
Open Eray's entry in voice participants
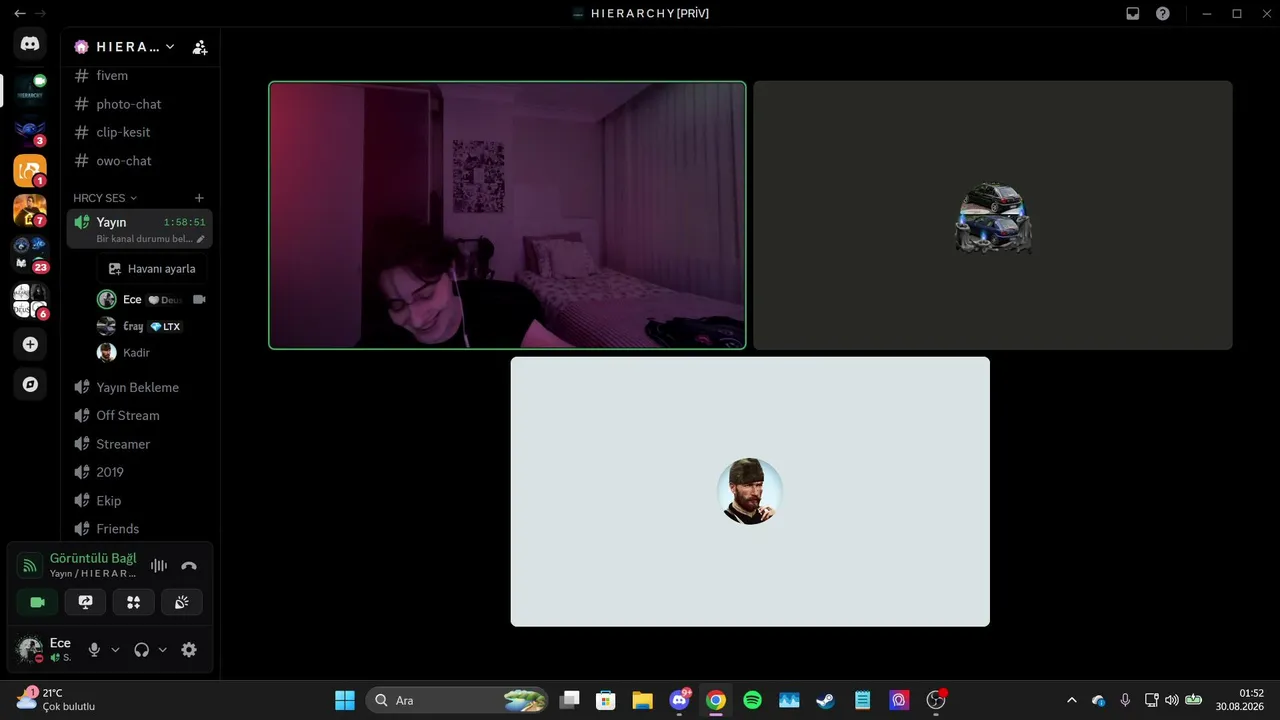(152, 326)
